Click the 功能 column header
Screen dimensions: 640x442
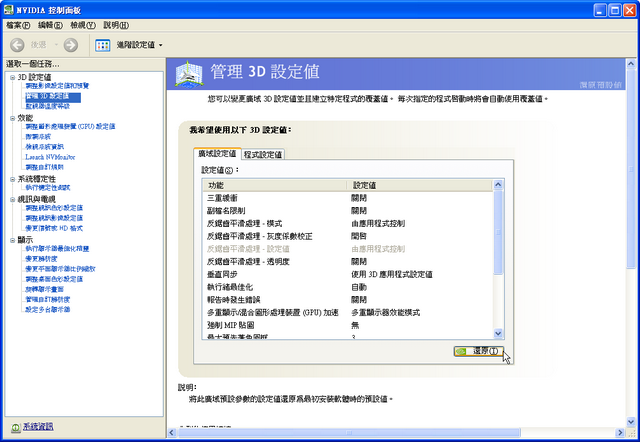275,185
